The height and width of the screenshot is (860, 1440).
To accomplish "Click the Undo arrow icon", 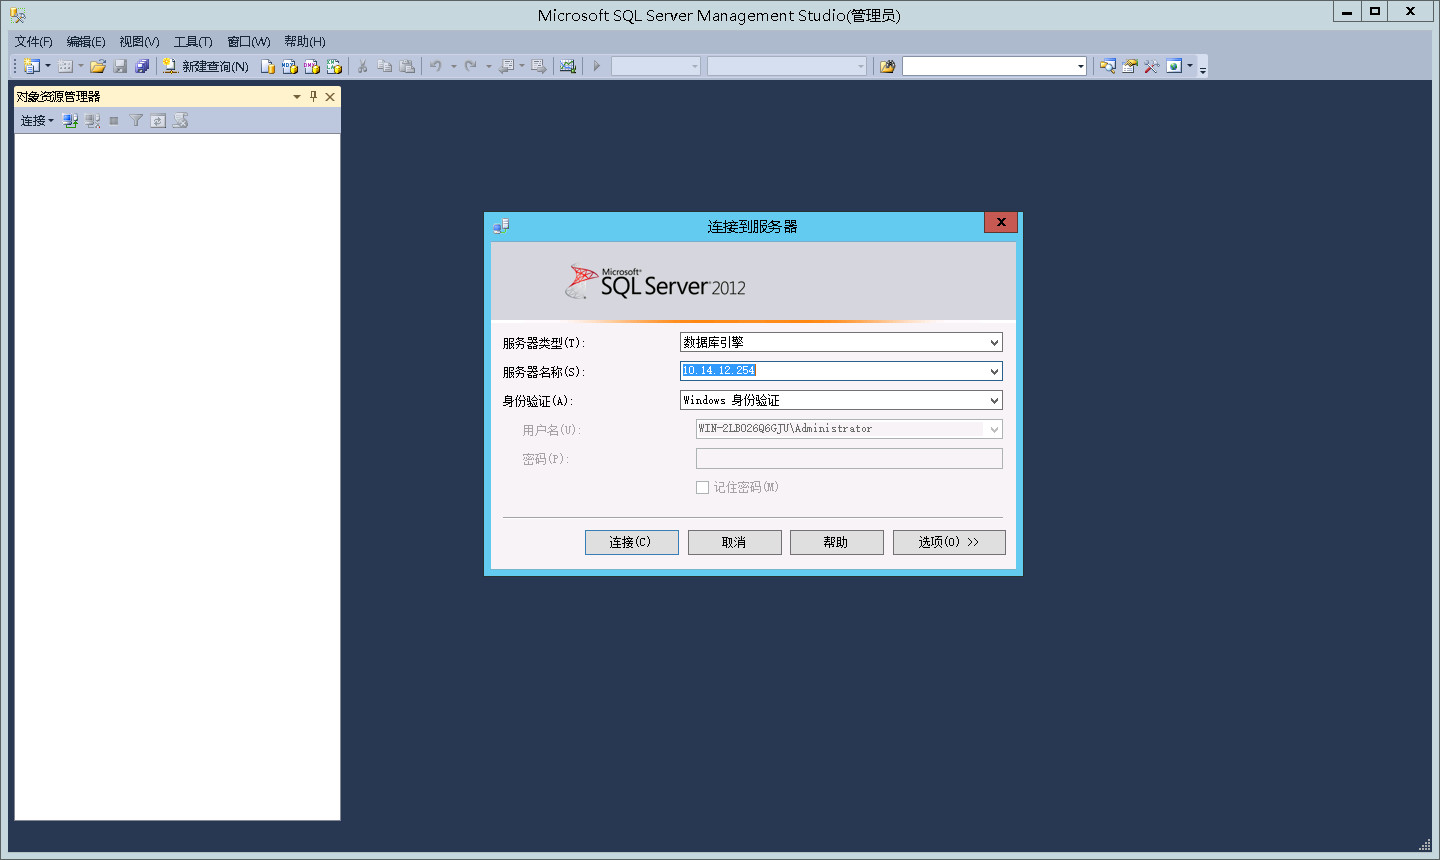I will (x=436, y=66).
